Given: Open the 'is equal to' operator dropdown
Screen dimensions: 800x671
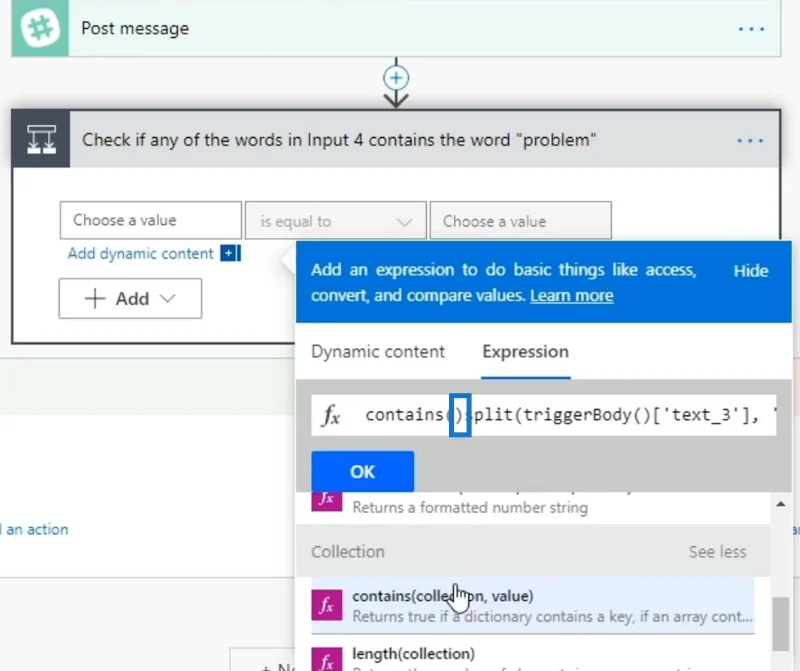Looking at the screenshot, I should (335, 221).
